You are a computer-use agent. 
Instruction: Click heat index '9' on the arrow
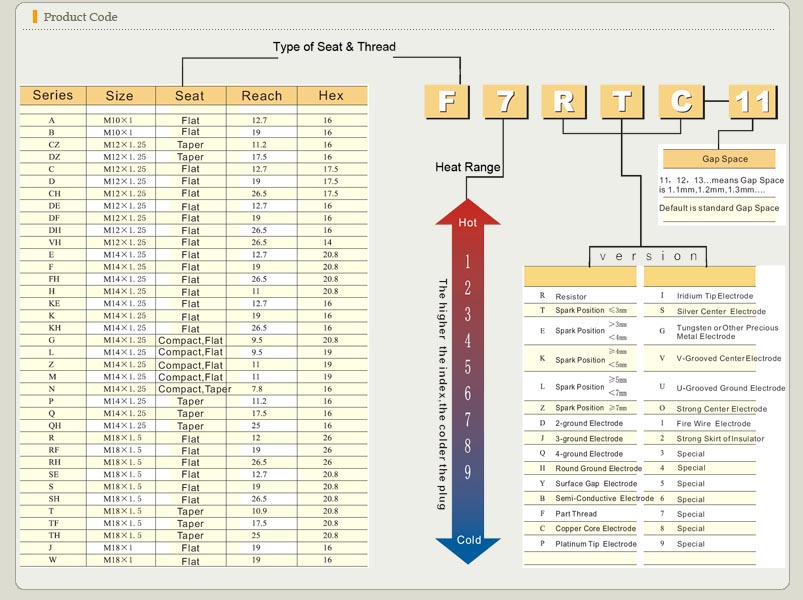pos(468,472)
